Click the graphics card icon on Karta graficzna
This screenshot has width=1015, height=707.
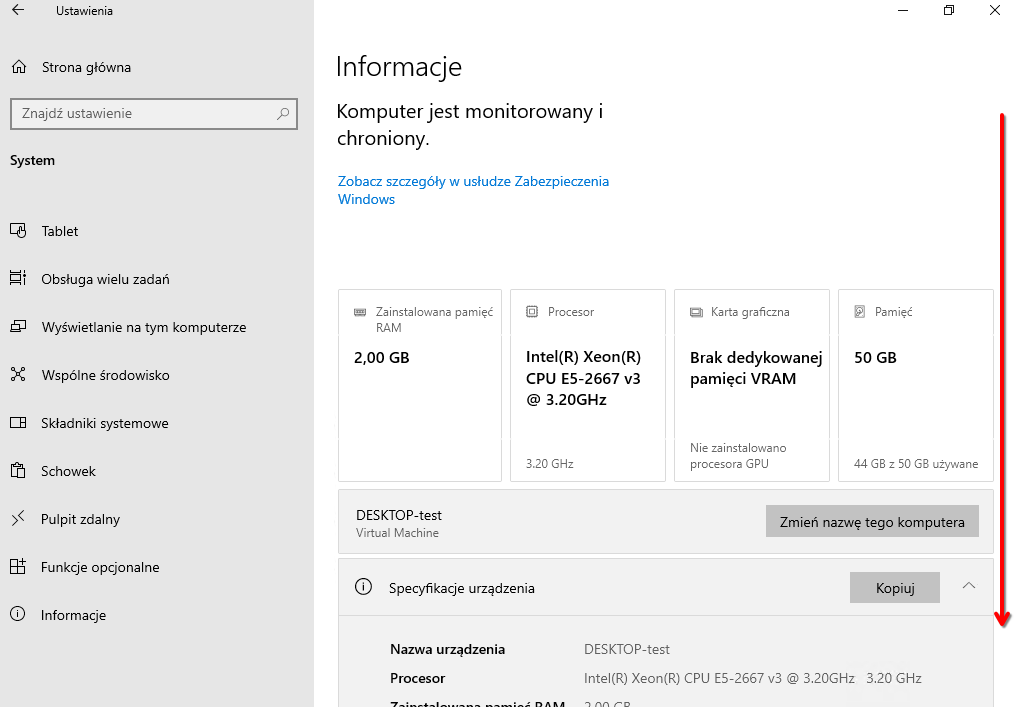point(695,311)
